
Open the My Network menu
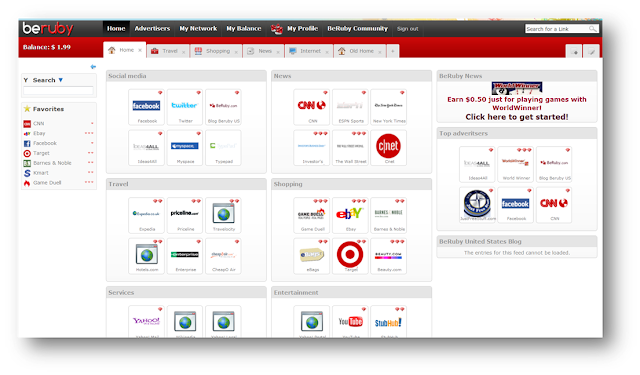(198, 29)
